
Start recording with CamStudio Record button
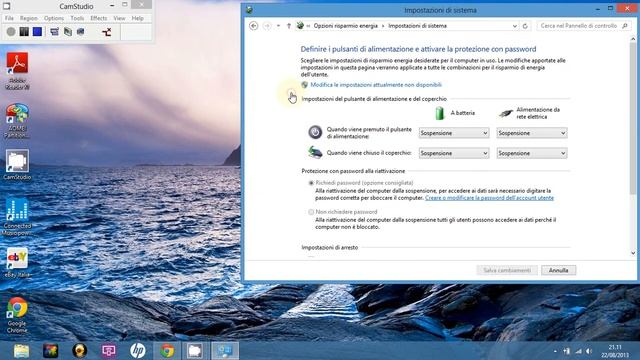(x=11, y=31)
